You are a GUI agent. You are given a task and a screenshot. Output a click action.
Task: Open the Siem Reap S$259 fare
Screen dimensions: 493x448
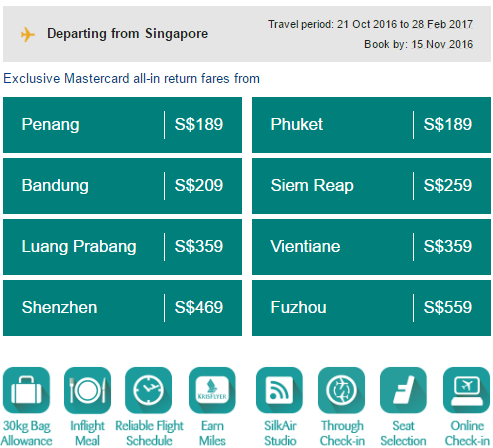pyautogui.click(x=371, y=186)
